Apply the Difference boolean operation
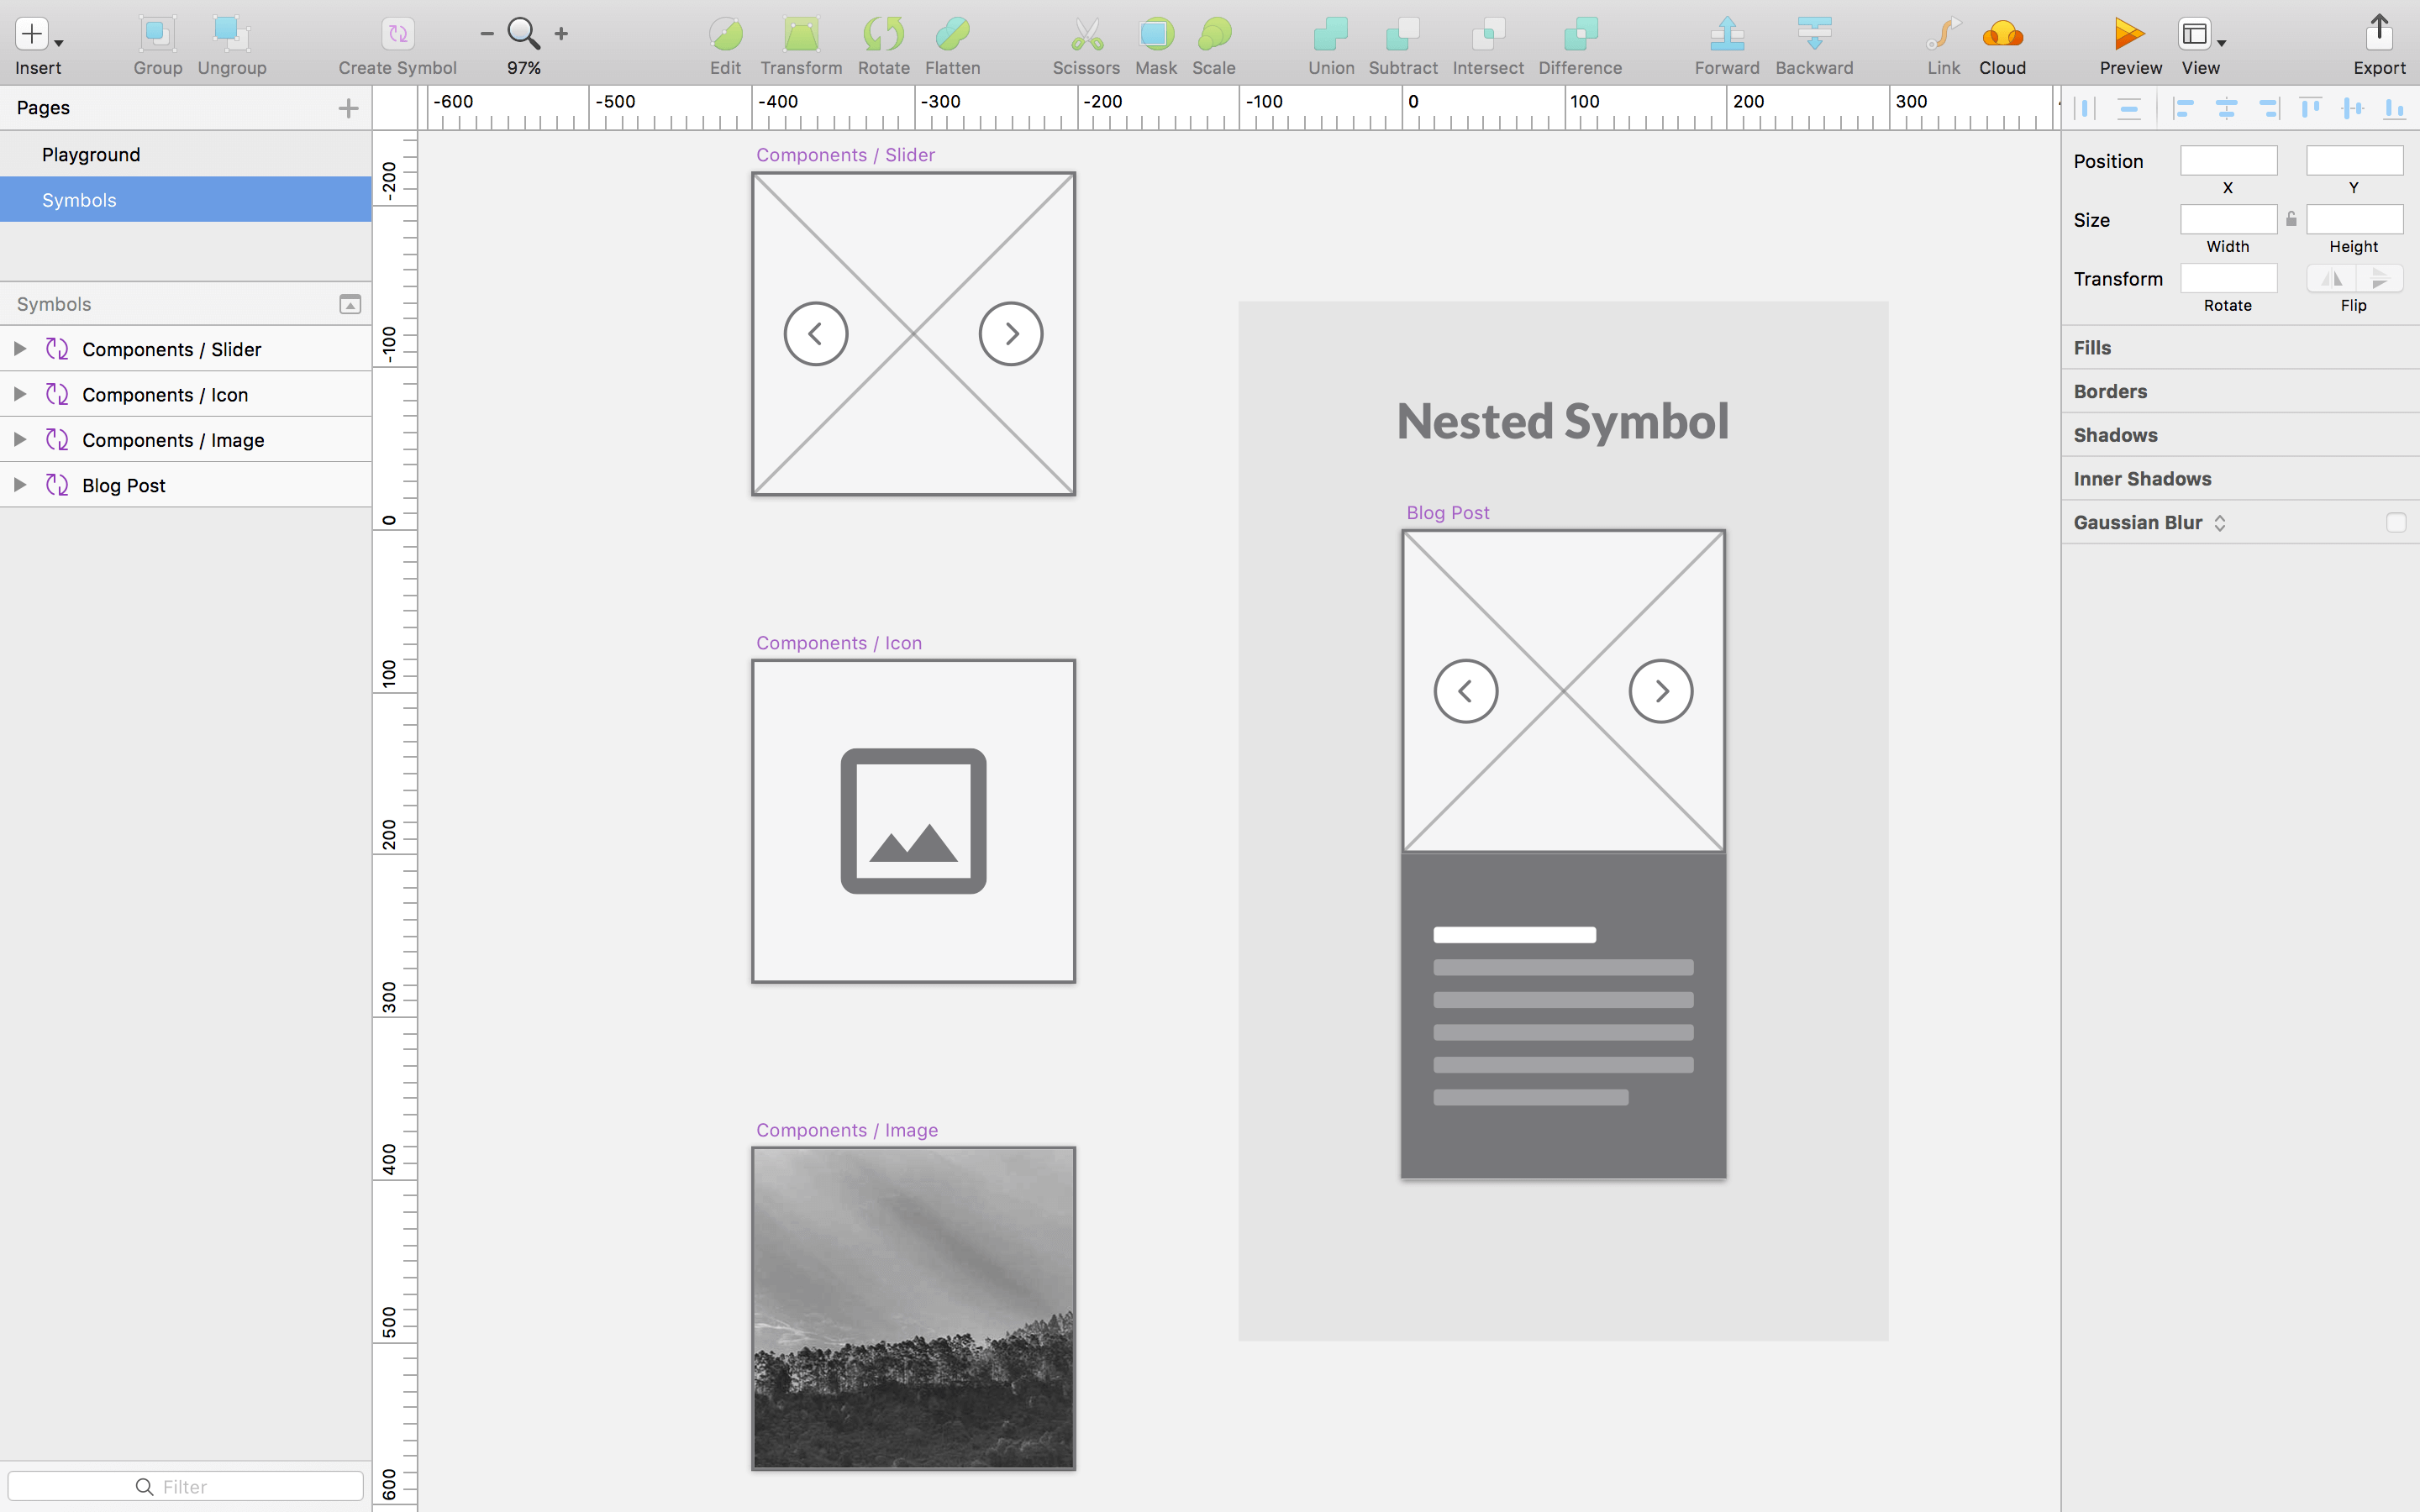The height and width of the screenshot is (1512, 2420). pos(1580,35)
